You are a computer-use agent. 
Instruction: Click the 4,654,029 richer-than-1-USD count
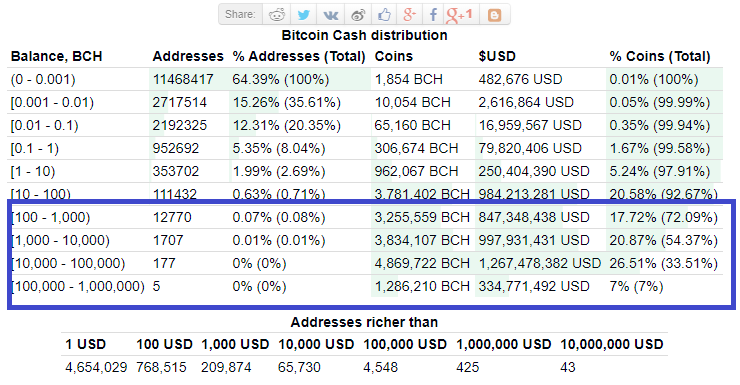[x=96, y=368]
